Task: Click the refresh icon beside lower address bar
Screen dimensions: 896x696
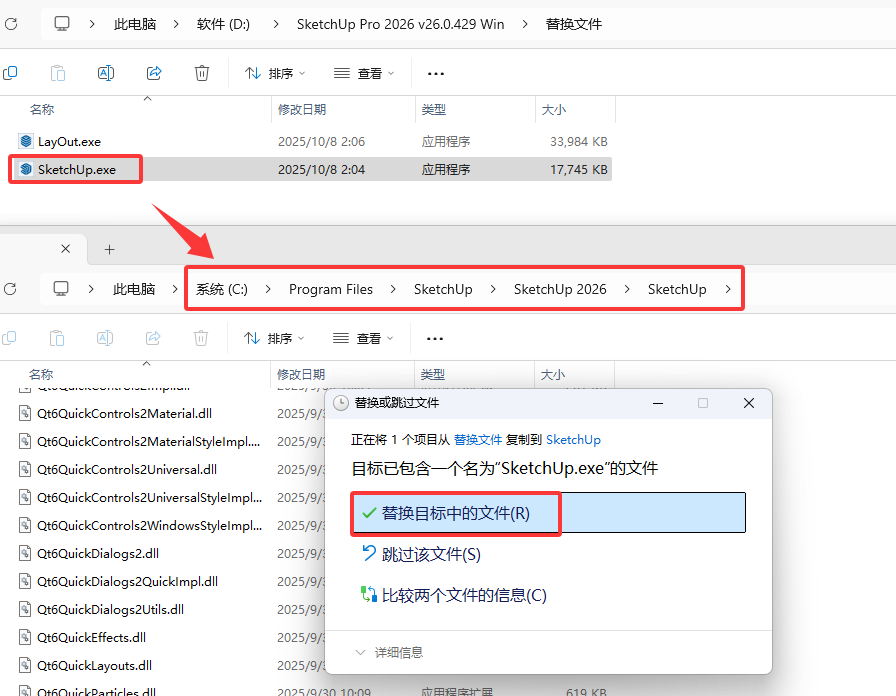Action: click(11, 289)
